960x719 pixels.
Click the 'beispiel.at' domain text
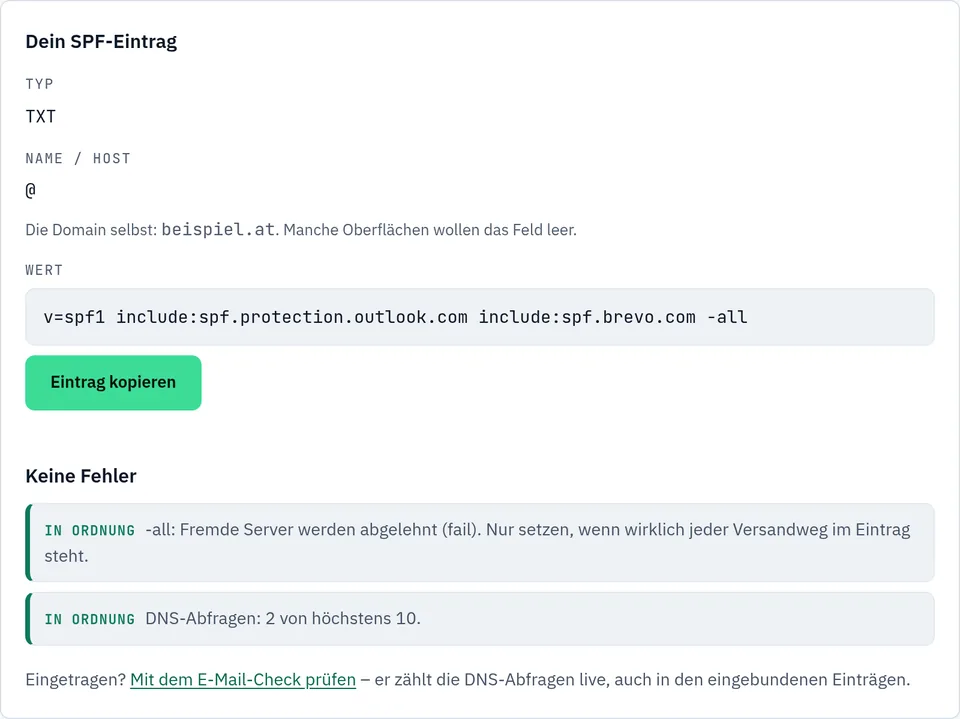(218, 230)
